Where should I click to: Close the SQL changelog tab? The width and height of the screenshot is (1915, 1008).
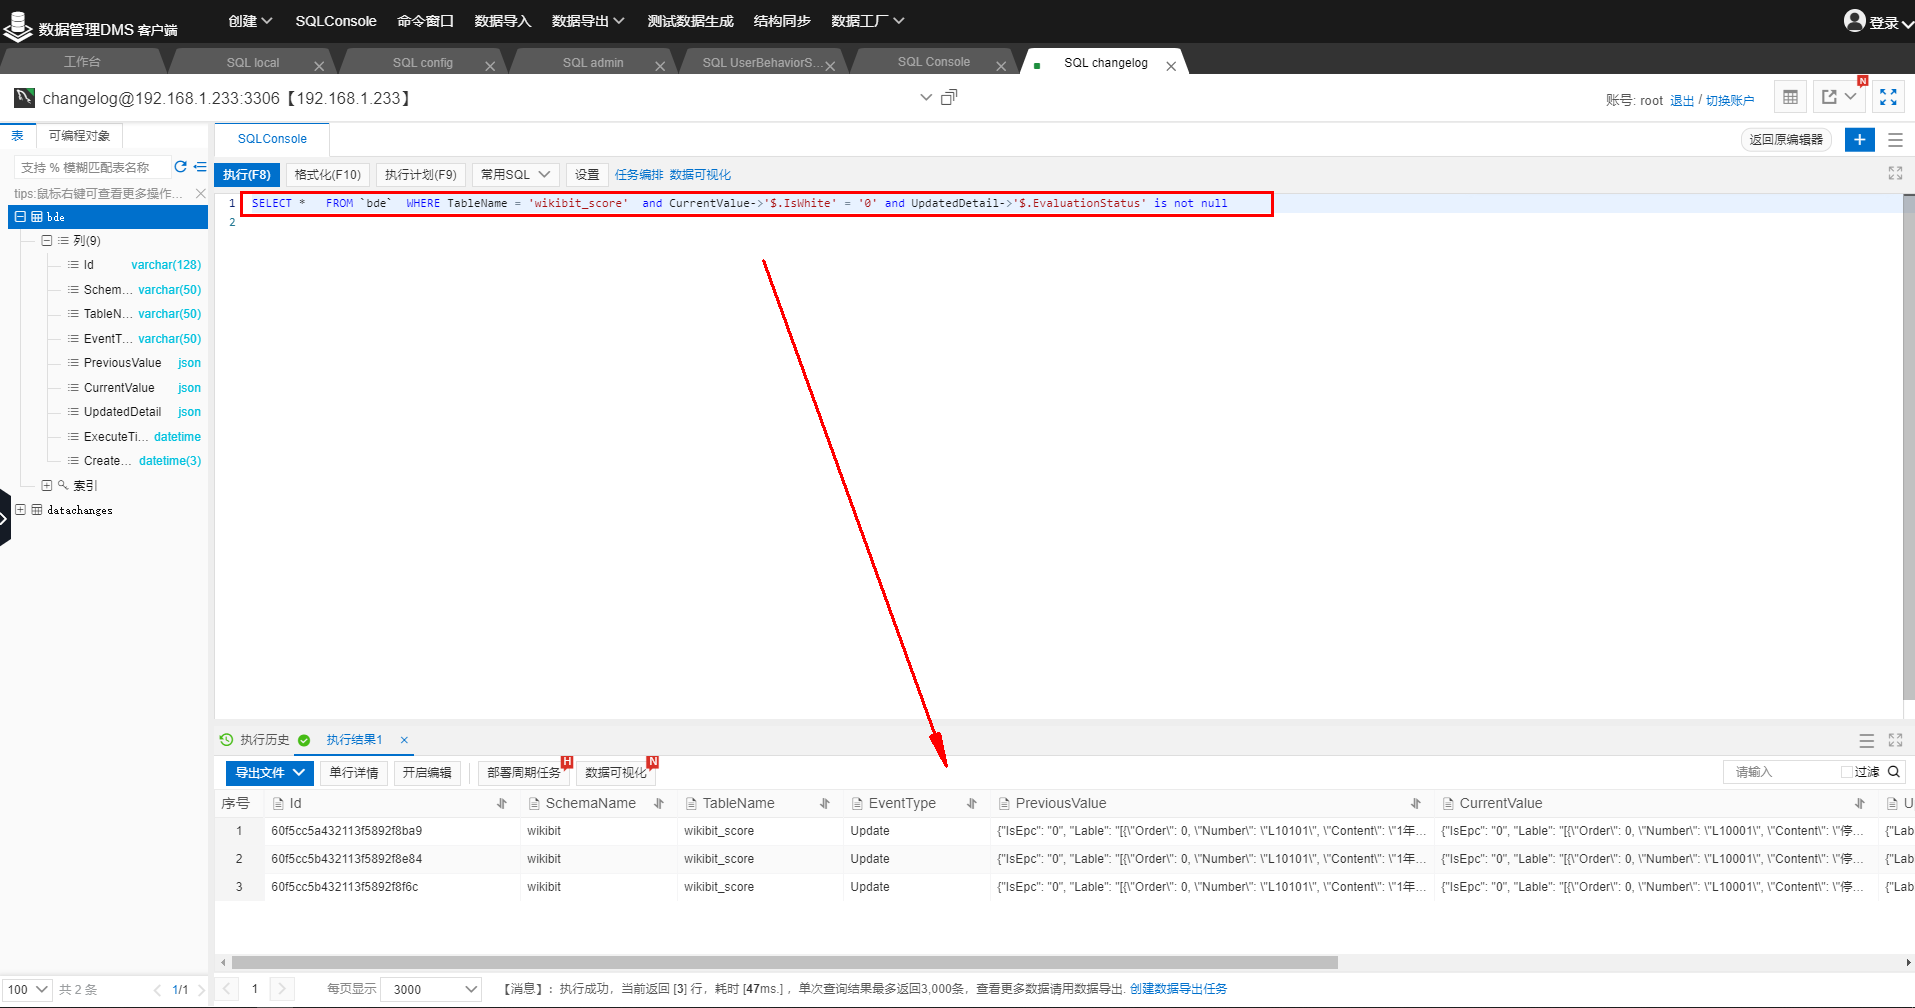[x=1171, y=66]
